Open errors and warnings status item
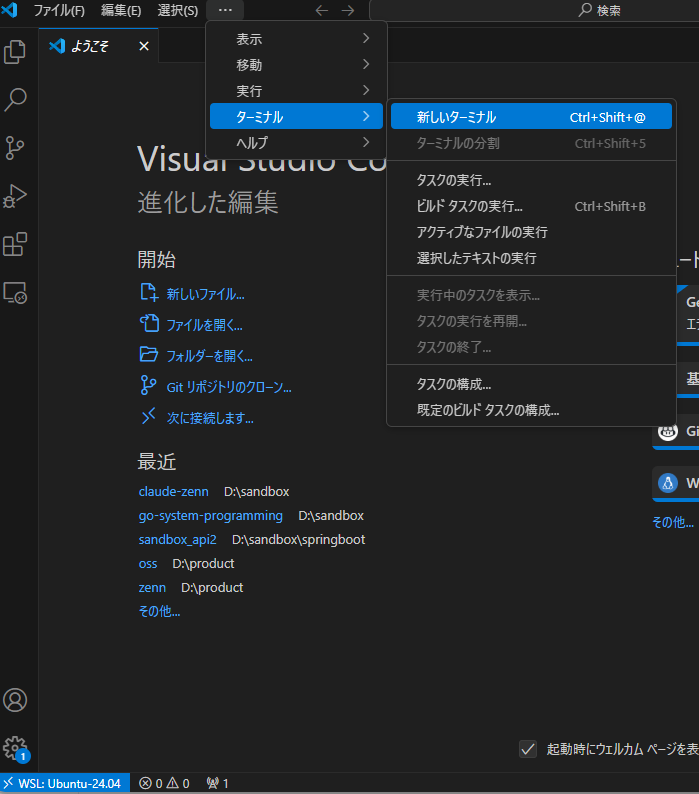This screenshot has height=794, width=699. coord(164,783)
